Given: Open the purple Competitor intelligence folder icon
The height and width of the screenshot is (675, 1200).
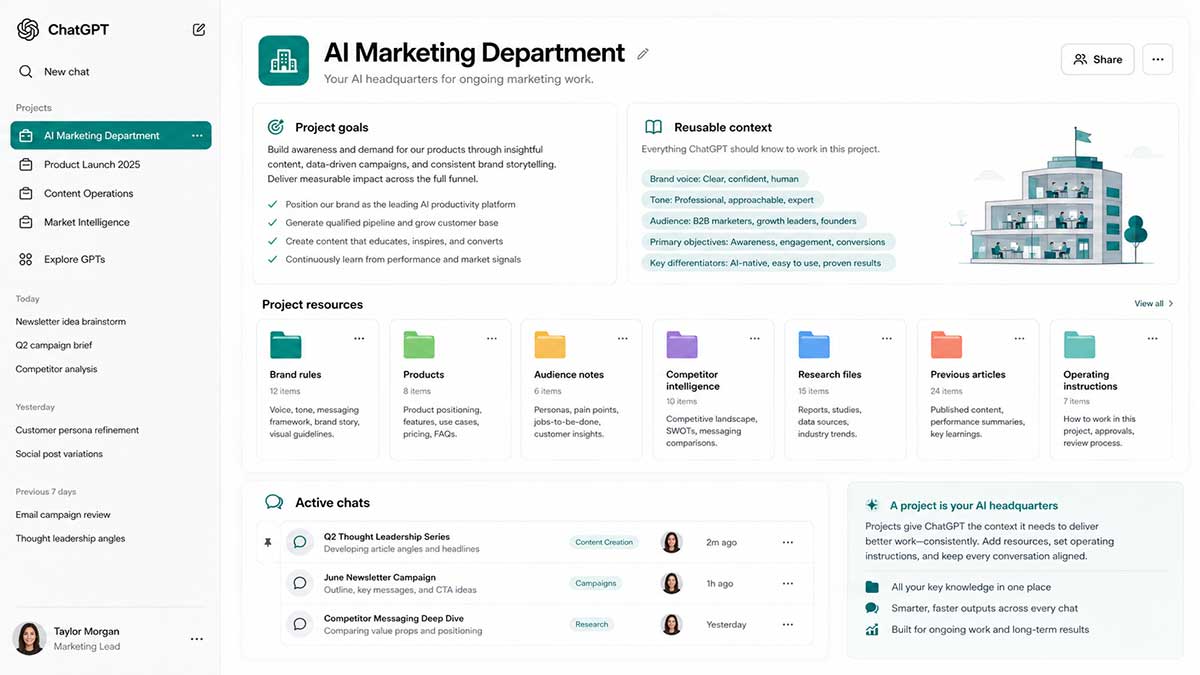Looking at the screenshot, I should [682, 345].
